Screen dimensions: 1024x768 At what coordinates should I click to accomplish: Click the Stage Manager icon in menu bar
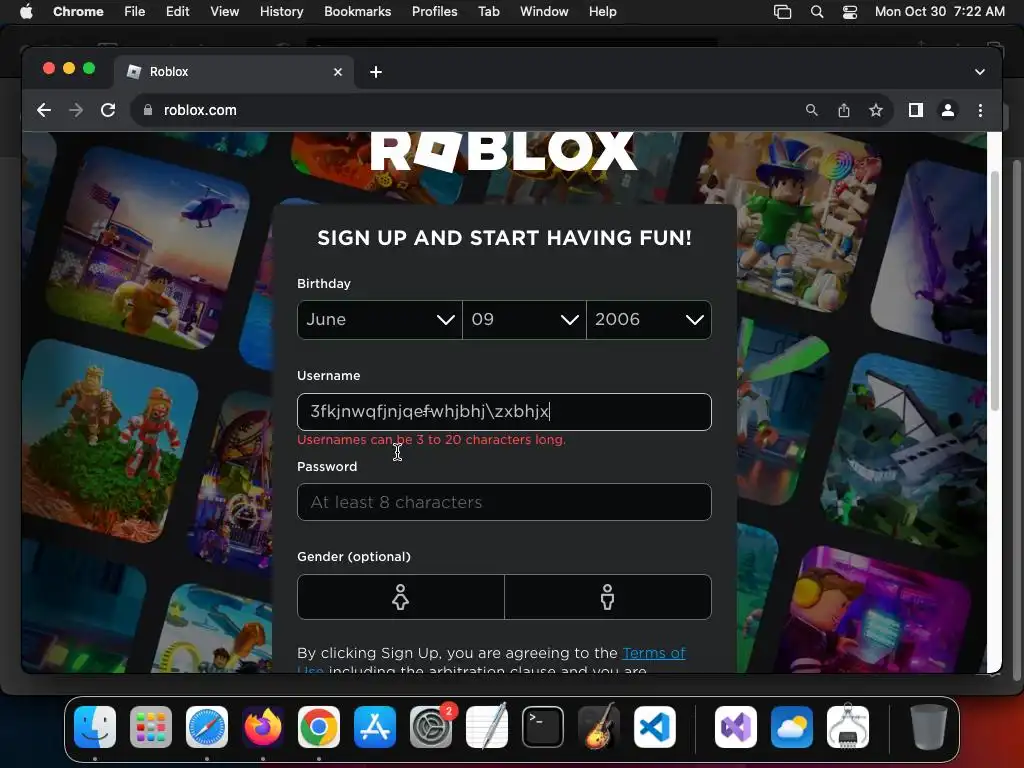click(x=782, y=12)
